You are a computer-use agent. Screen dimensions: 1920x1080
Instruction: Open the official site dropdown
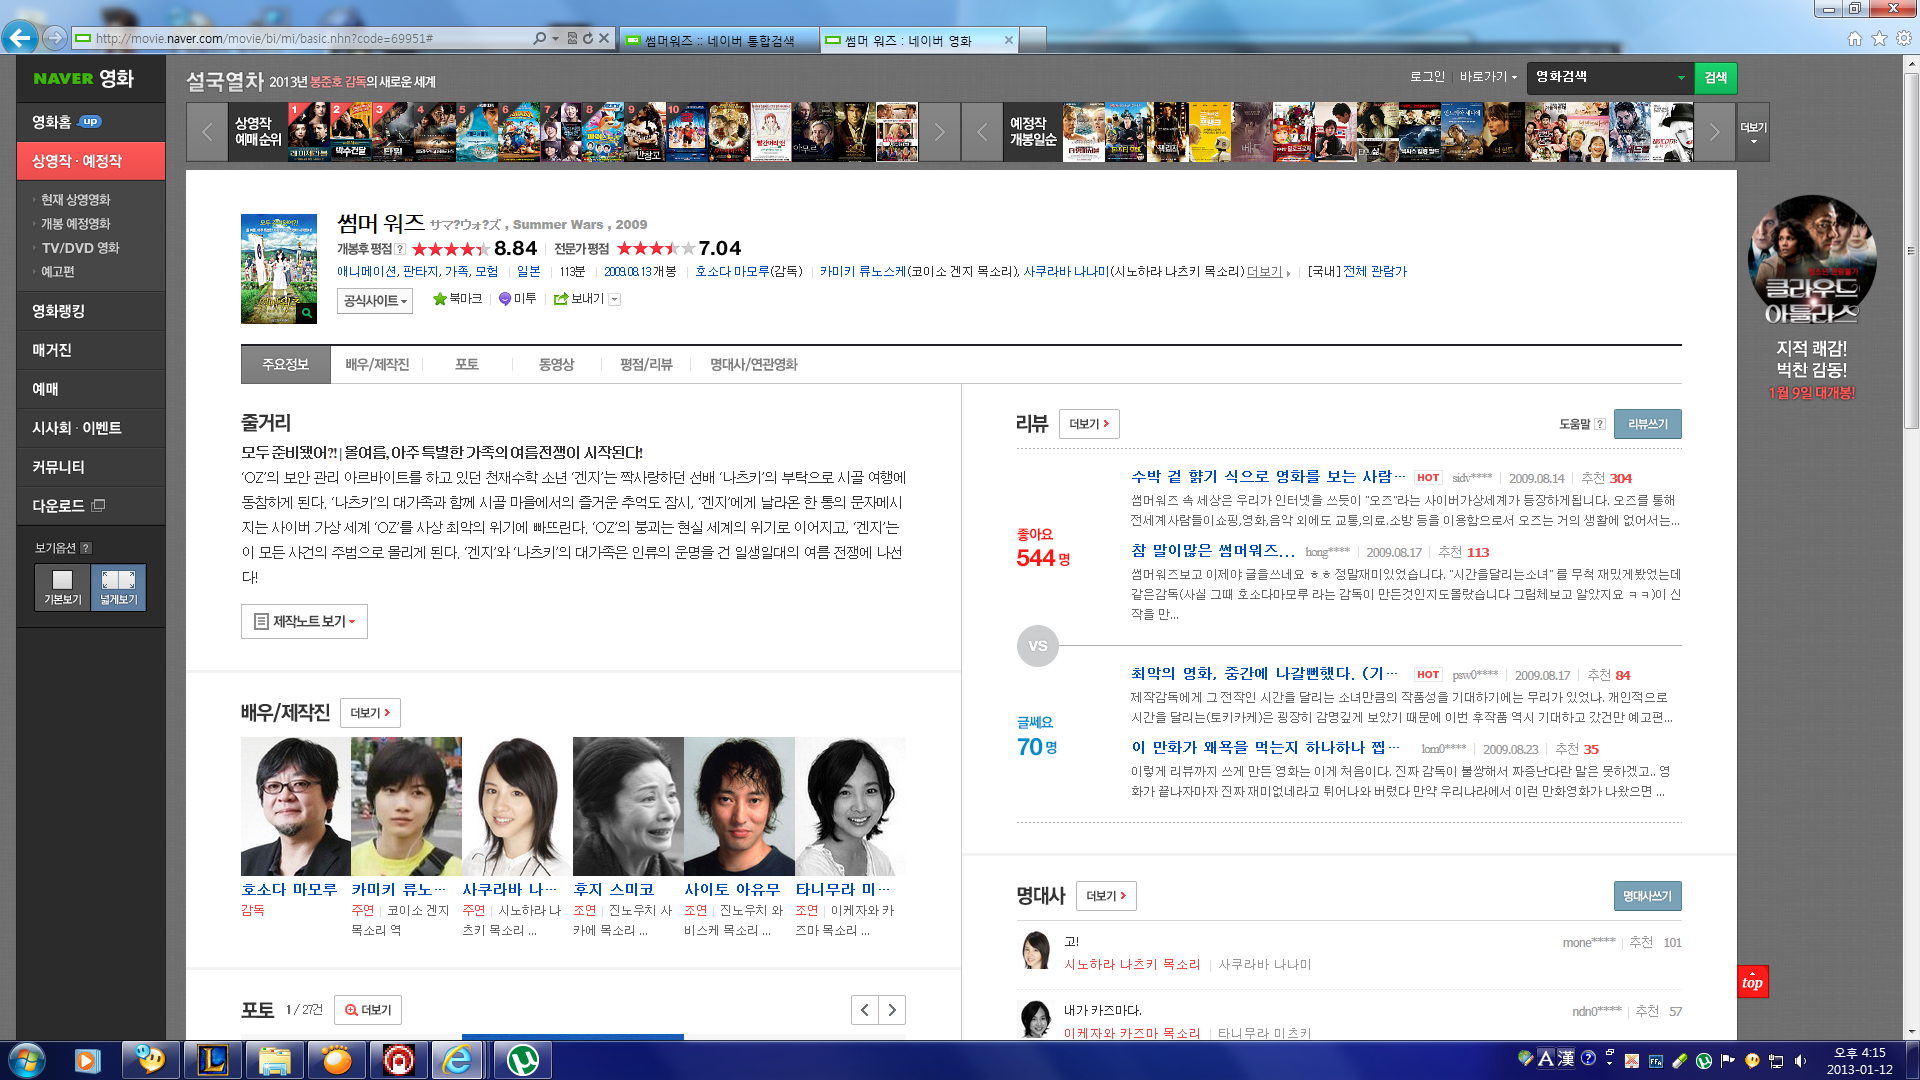(375, 301)
